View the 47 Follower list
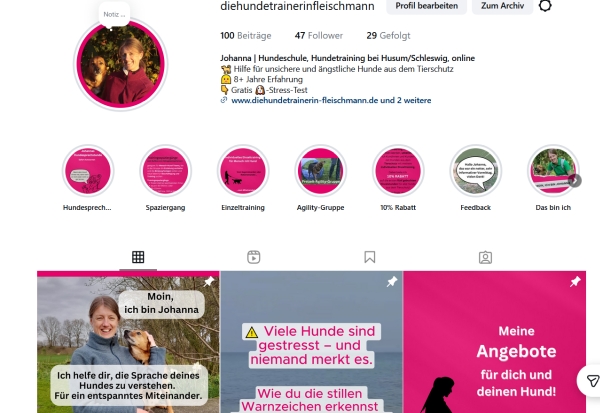This screenshot has height=413, width=600. pyautogui.click(x=319, y=36)
